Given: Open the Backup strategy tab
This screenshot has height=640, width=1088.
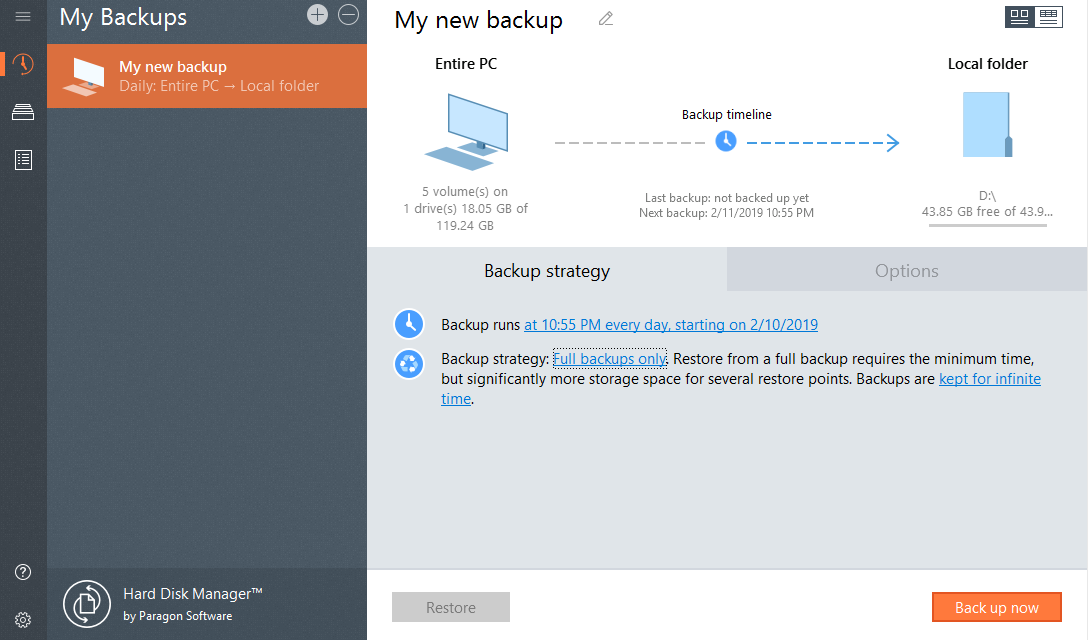Looking at the screenshot, I should [x=546, y=270].
